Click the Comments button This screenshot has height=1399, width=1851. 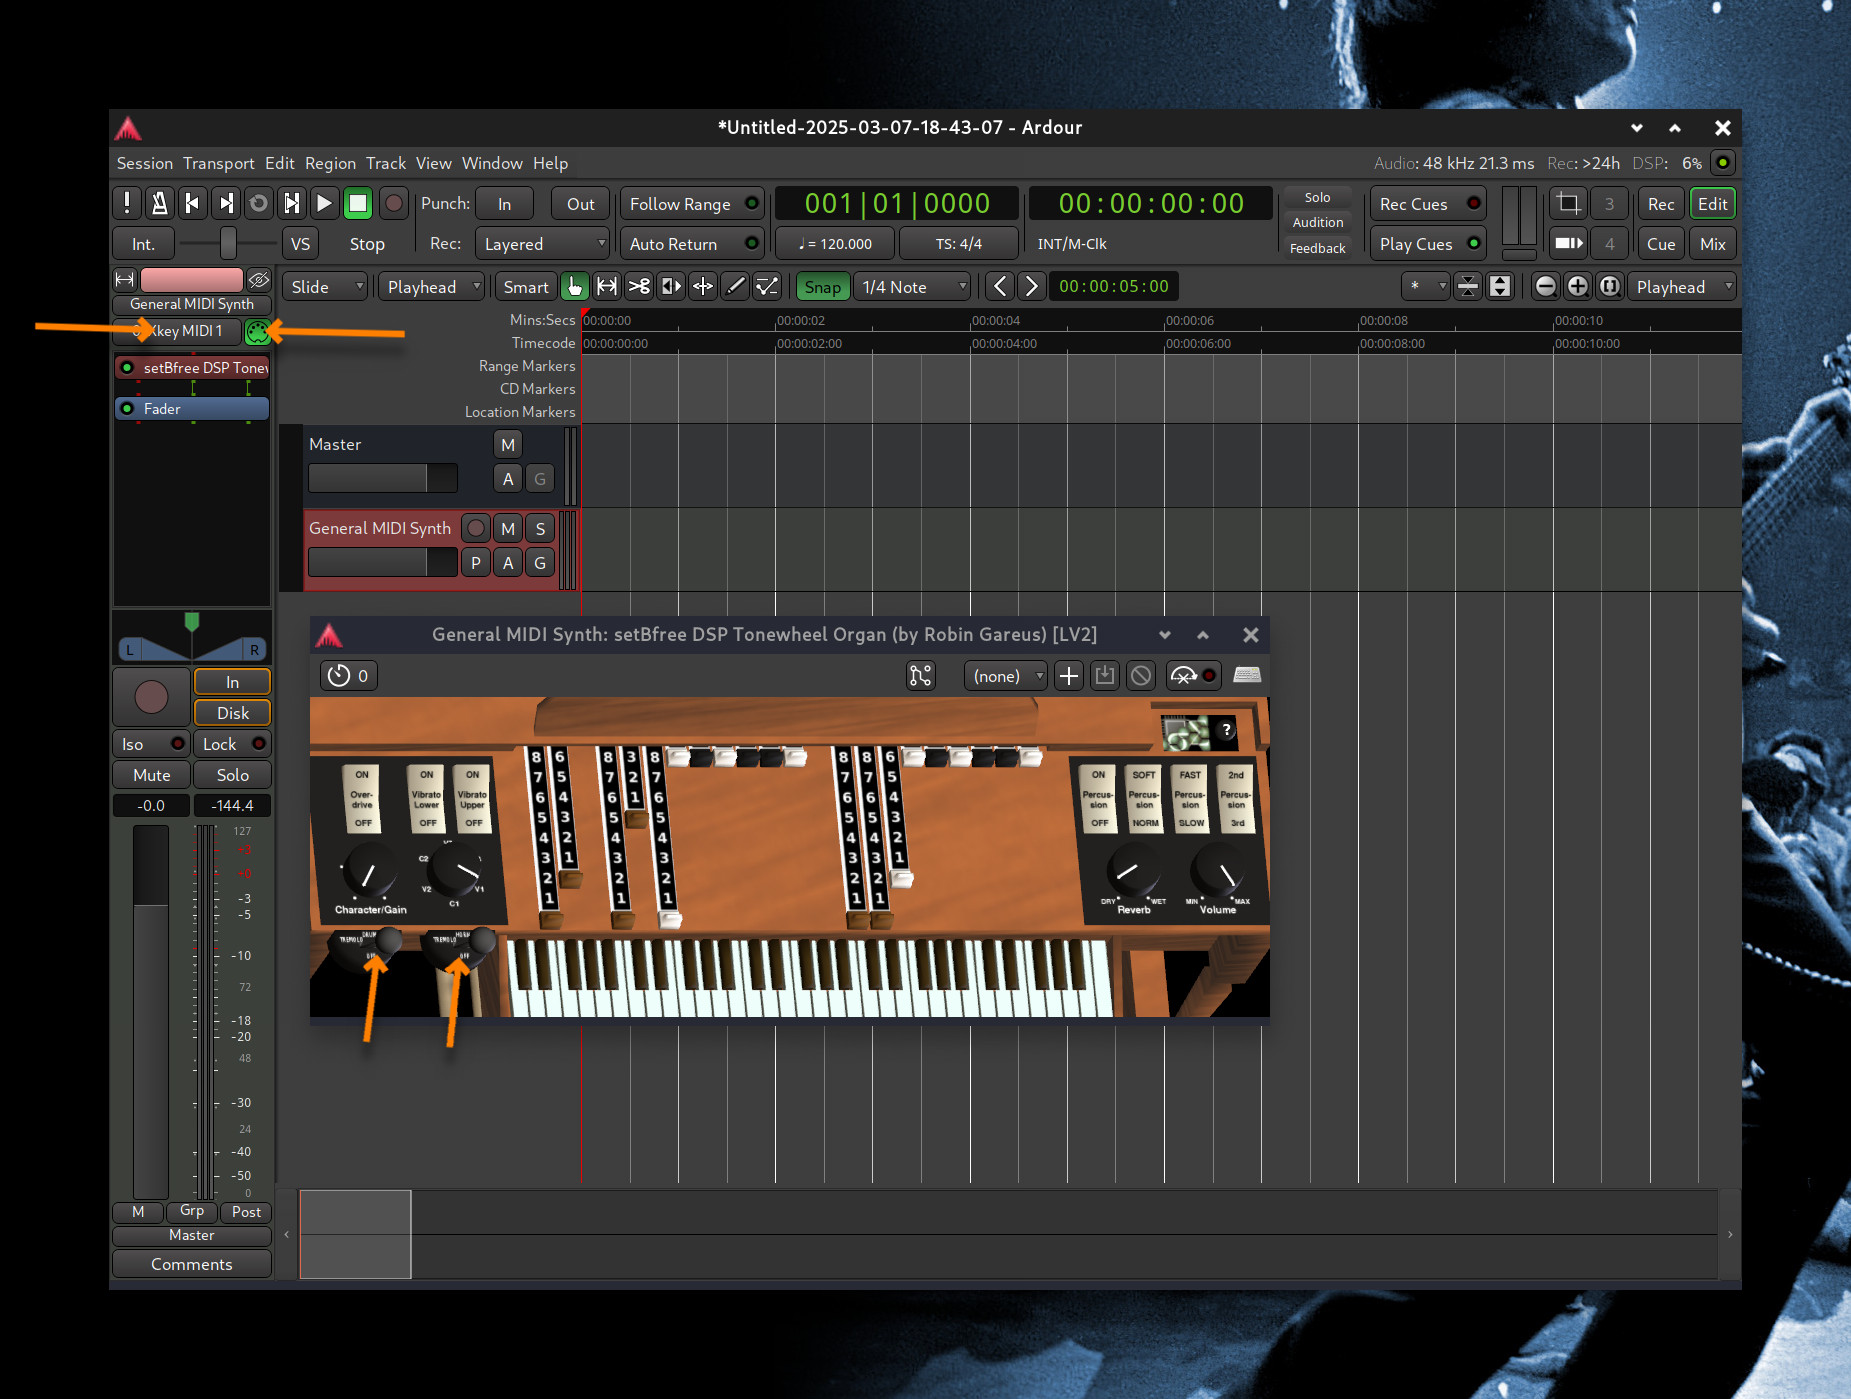pyautogui.click(x=192, y=1264)
